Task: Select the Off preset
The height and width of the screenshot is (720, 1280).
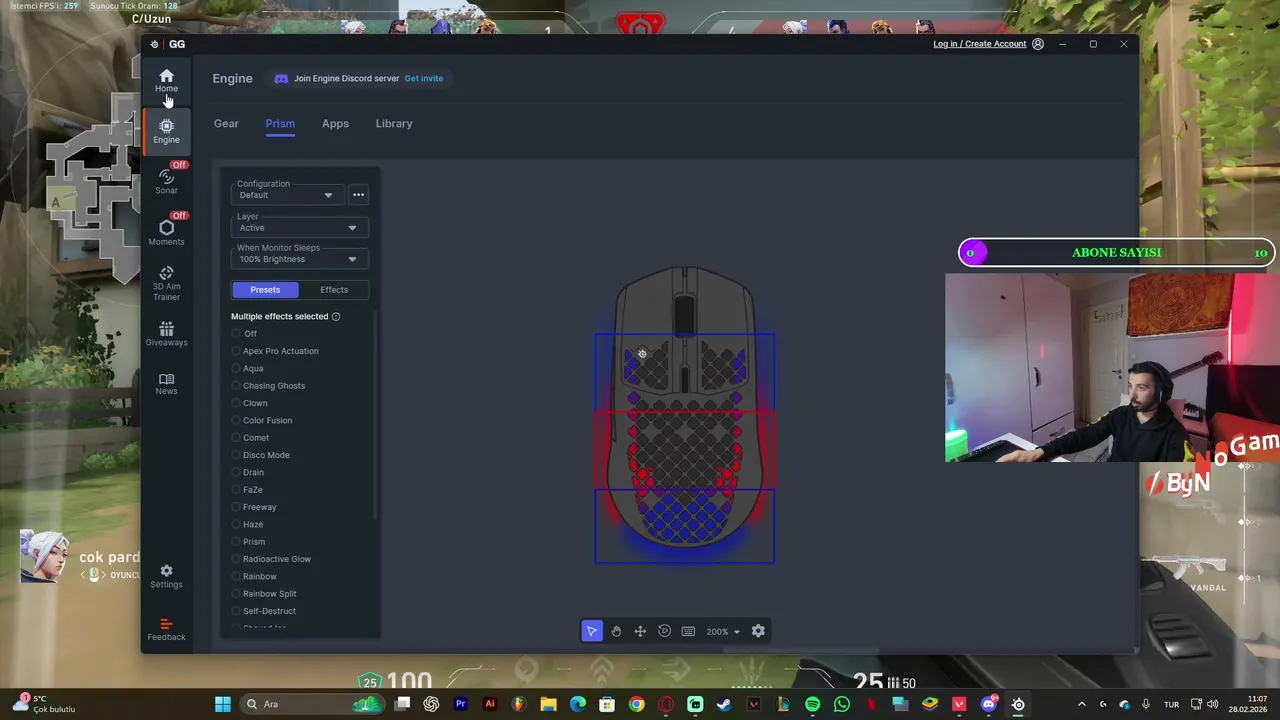Action: [244, 333]
